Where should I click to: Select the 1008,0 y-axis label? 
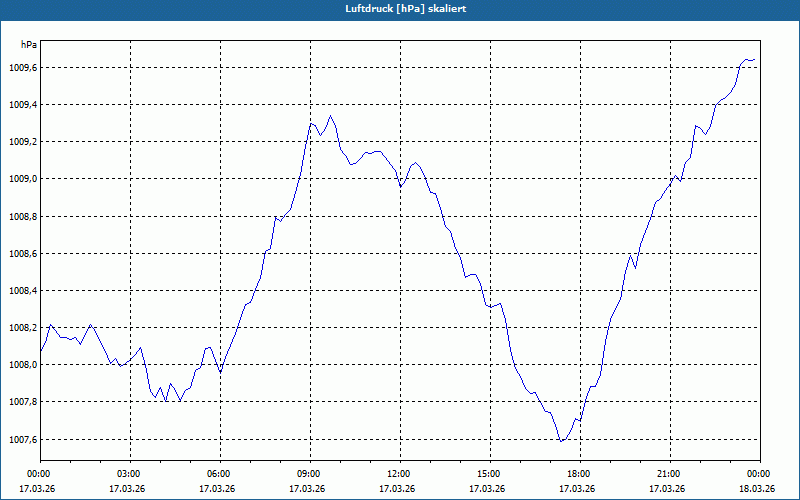tap(22, 365)
